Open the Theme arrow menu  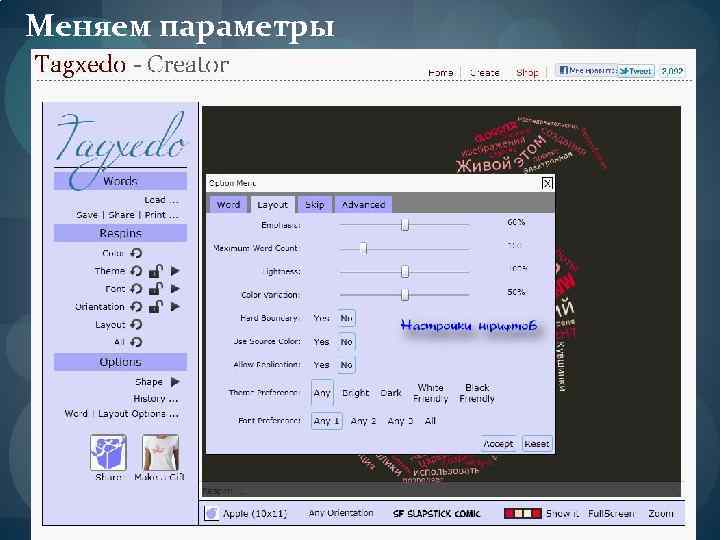click(x=175, y=271)
